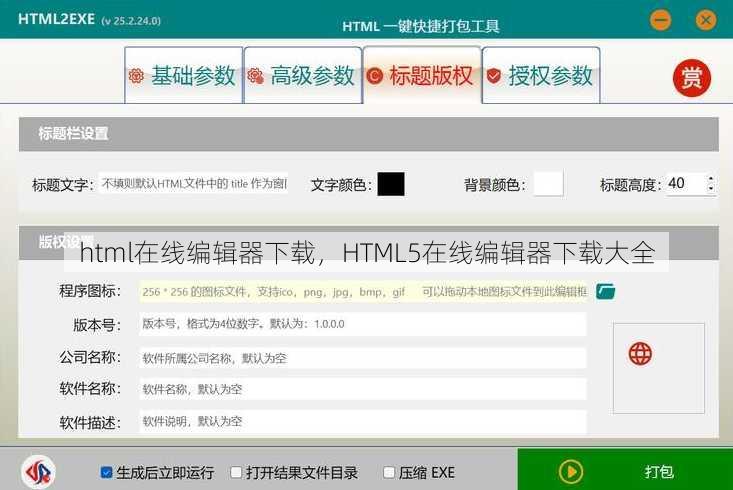This screenshot has width=733, height=490.
Task: Click the orange minimize button
Action: 661,21
